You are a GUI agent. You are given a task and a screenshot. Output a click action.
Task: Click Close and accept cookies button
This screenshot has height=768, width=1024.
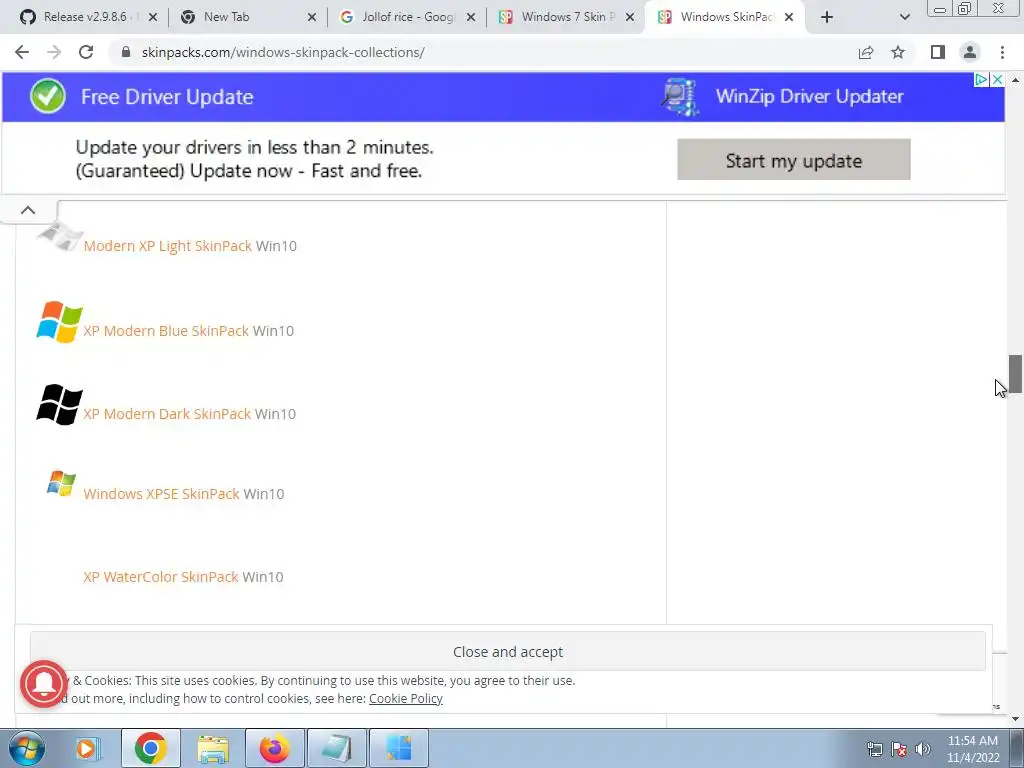507,652
